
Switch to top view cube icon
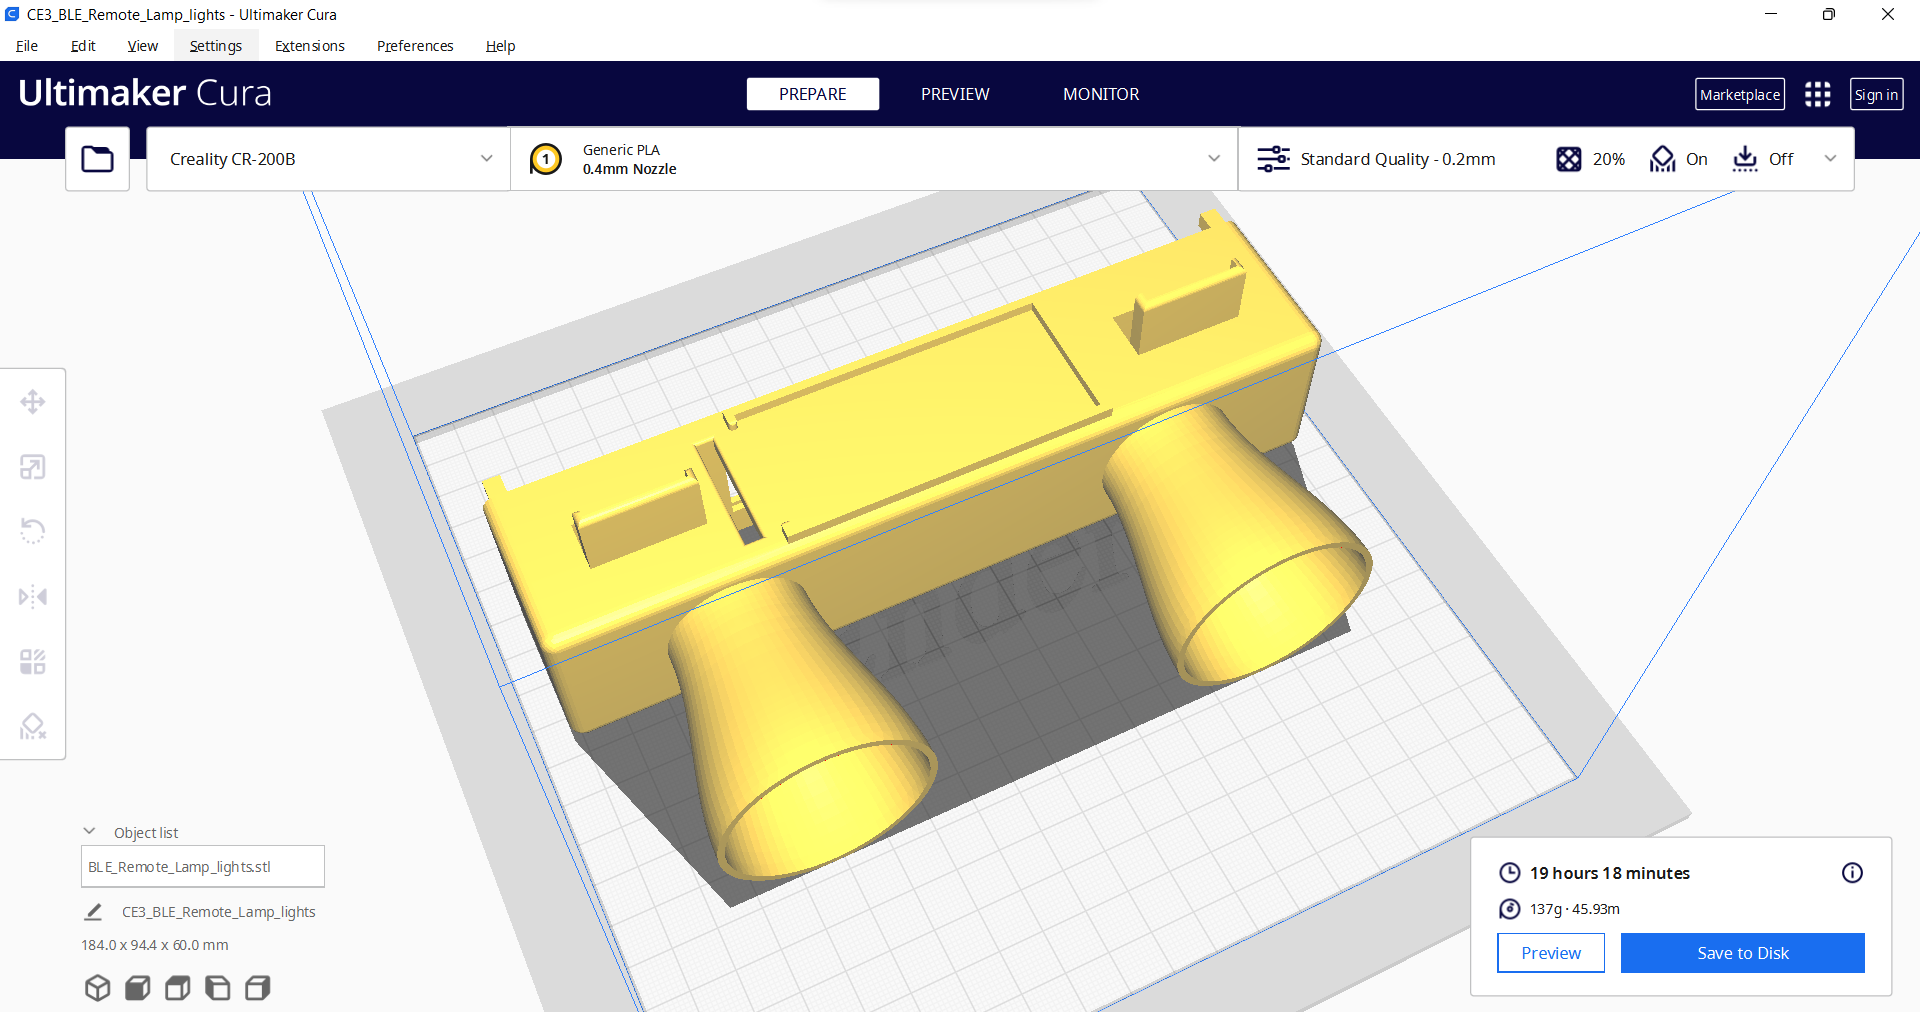point(177,988)
